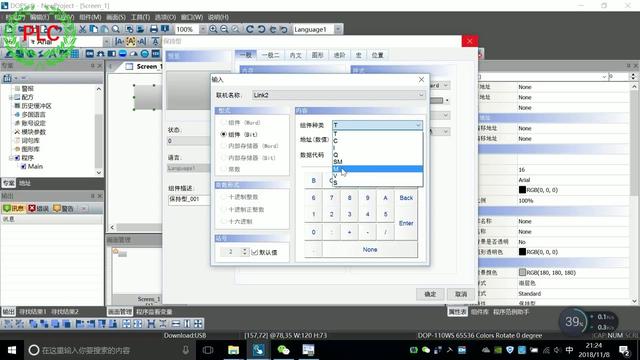Click the Windows Start button
Image resolution: width=640 pixels, height=360 pixels.
tap(12, 350)
